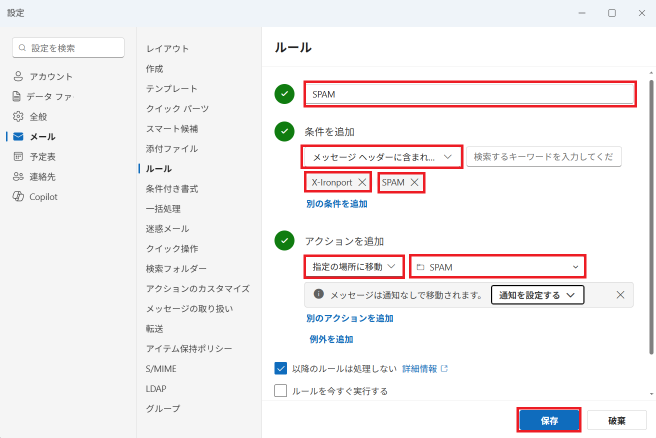Select the Copilot icon in sidebar
656x438 pixels.
[x=18, y=196]
